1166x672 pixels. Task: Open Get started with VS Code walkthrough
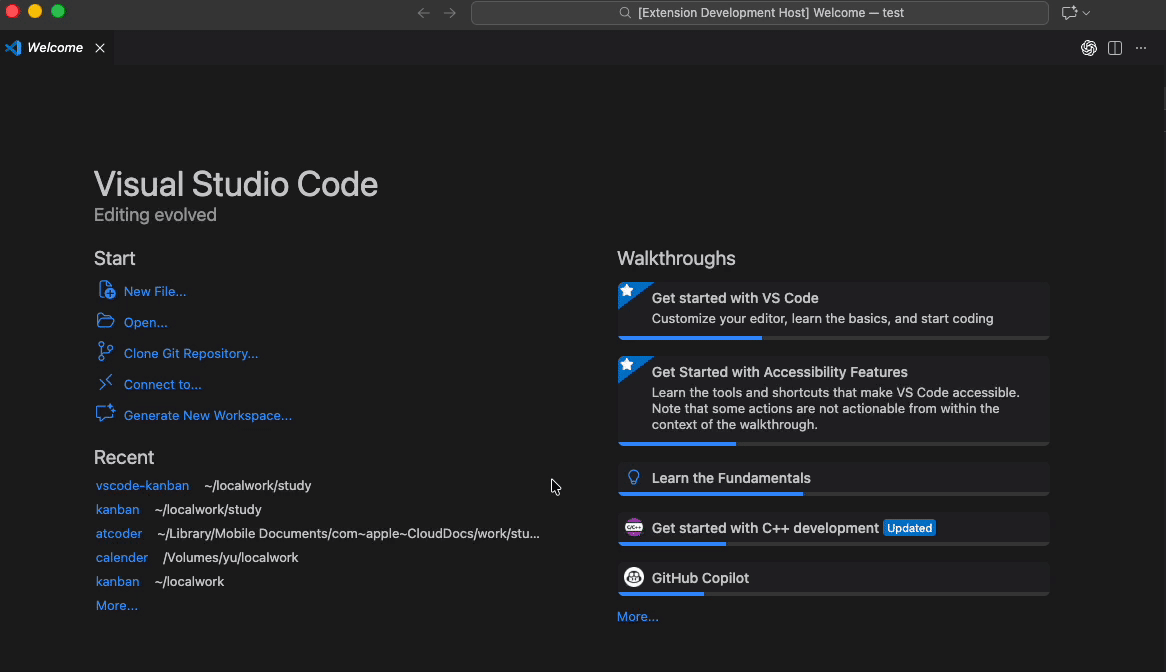(x=834, y=311)
